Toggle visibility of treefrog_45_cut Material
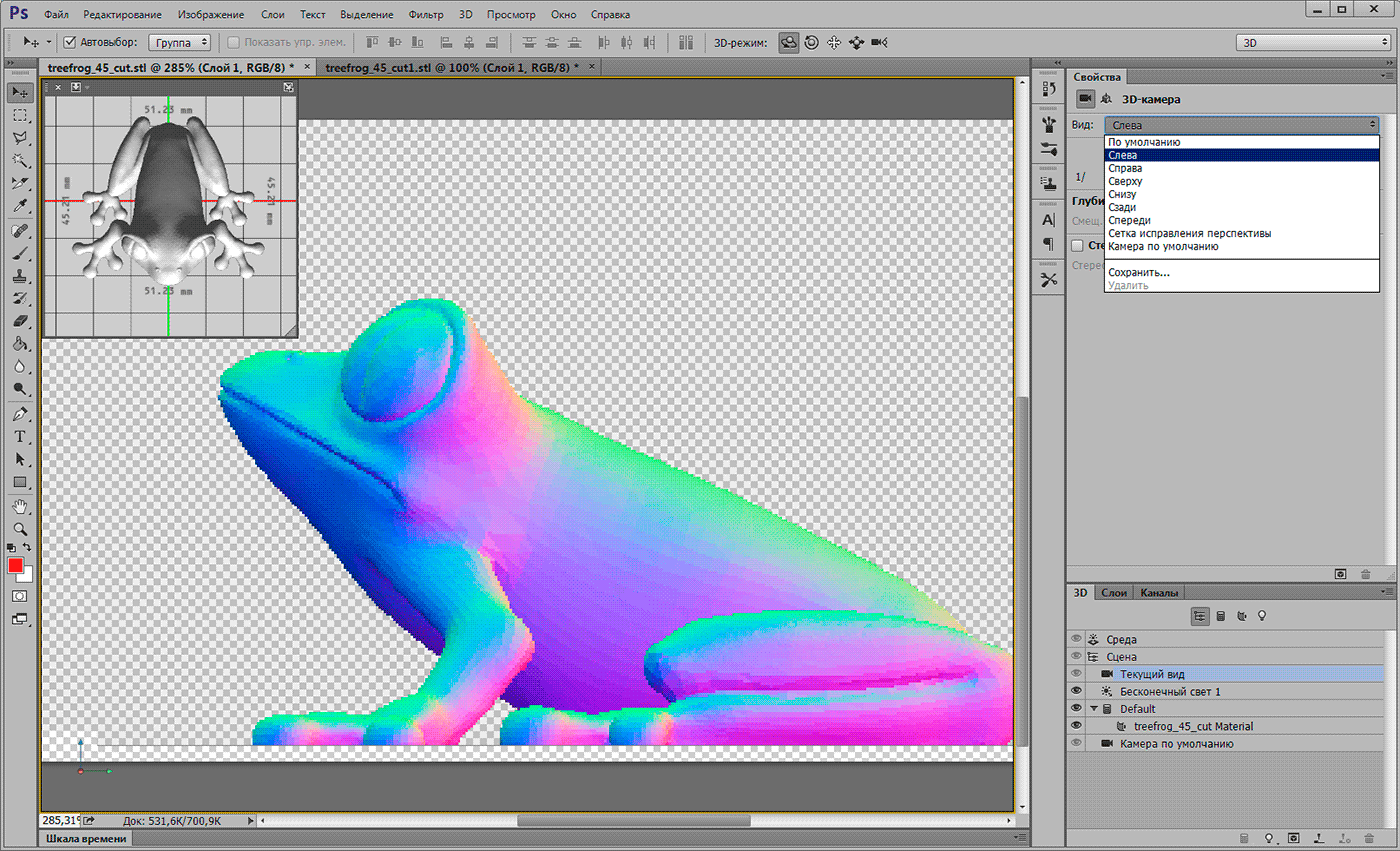Image resolution: width=1400 pixels, height=851 pixels. 1076,726
